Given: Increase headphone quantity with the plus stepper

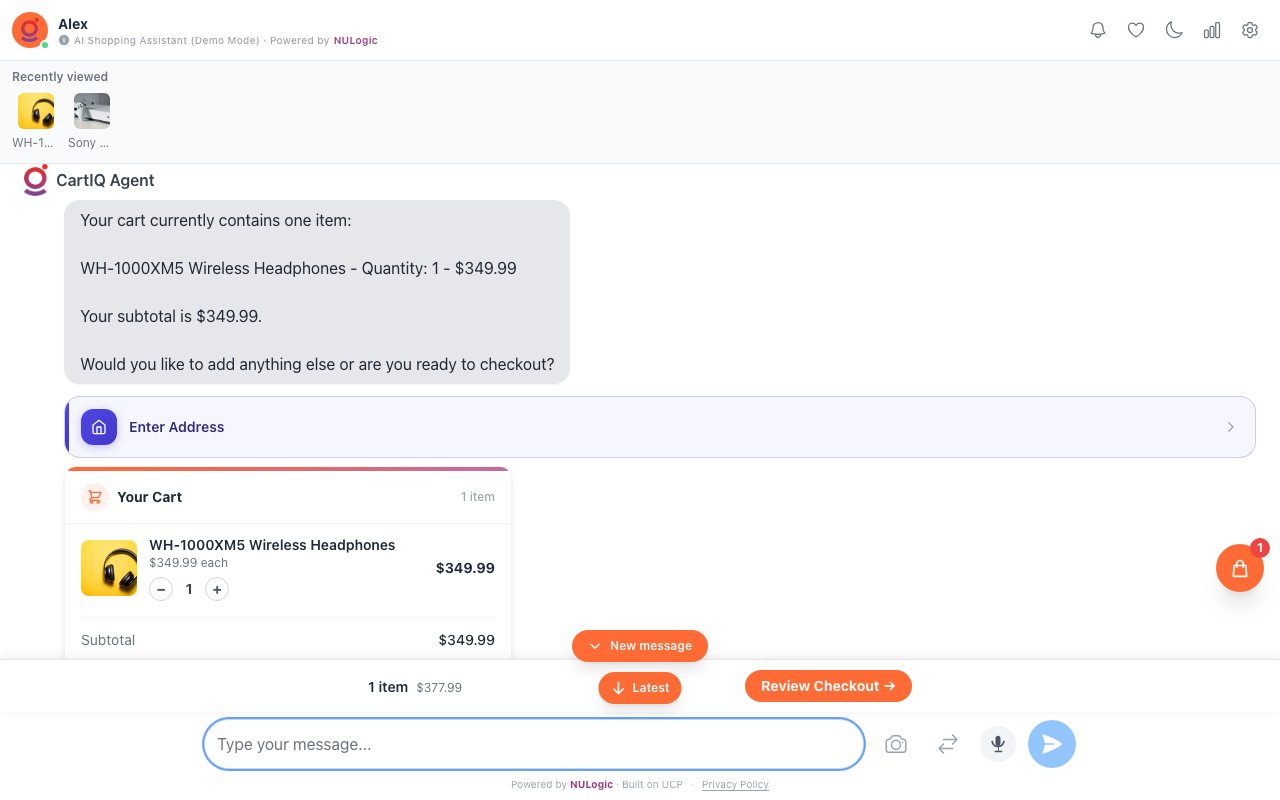Looking at the screenshot, I should [x=217, y=589].
